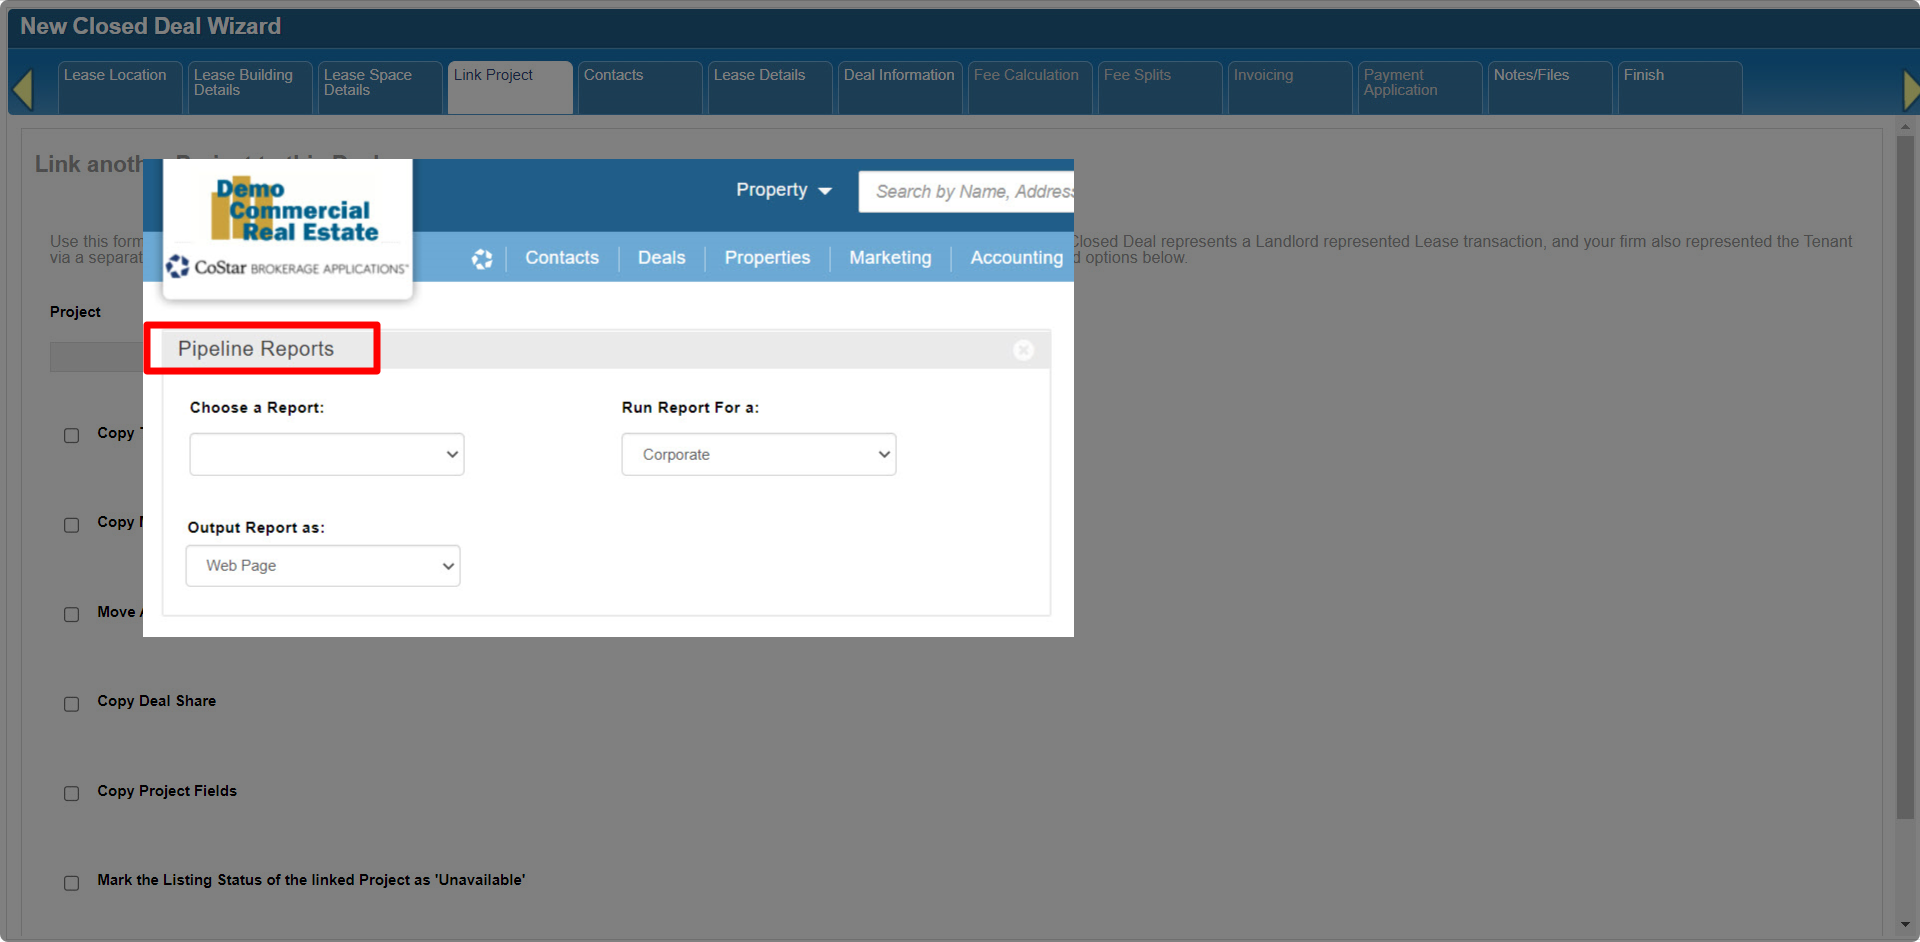Click the left wizard tab scroll arrow
The width and height of the screenshot is (1920, 942).
(x=23, y=89)
